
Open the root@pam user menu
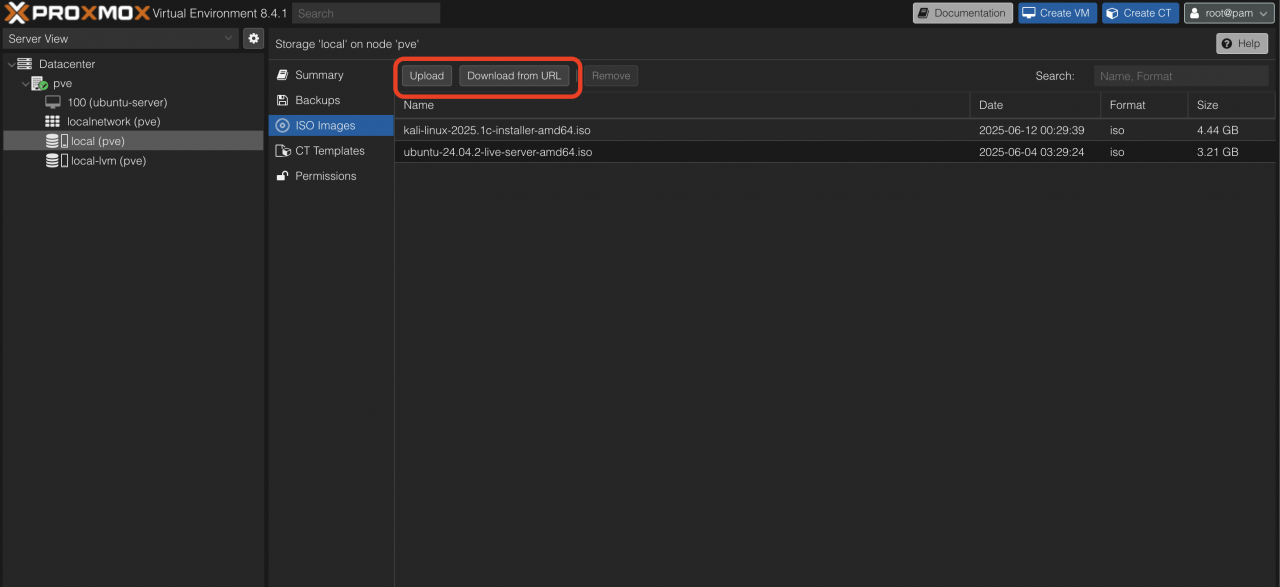[1229, 13]
